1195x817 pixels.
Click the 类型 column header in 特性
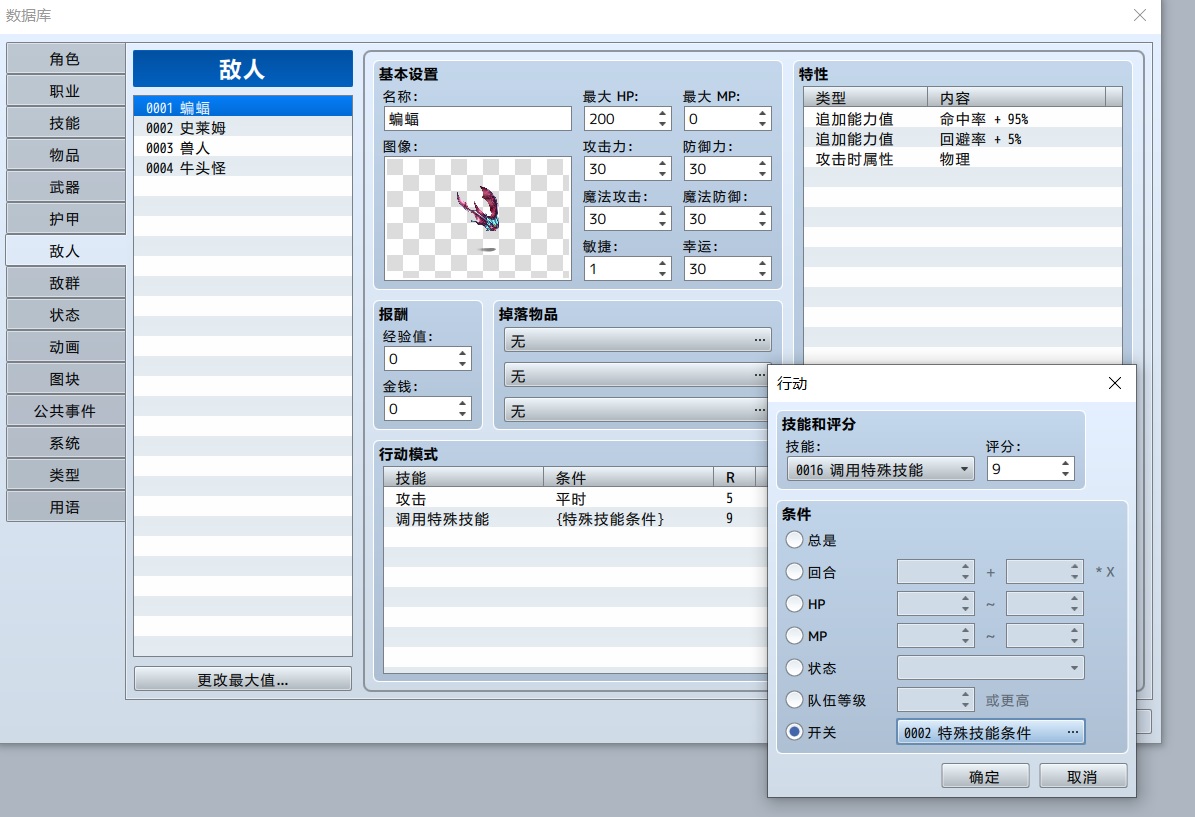point(866,98)
